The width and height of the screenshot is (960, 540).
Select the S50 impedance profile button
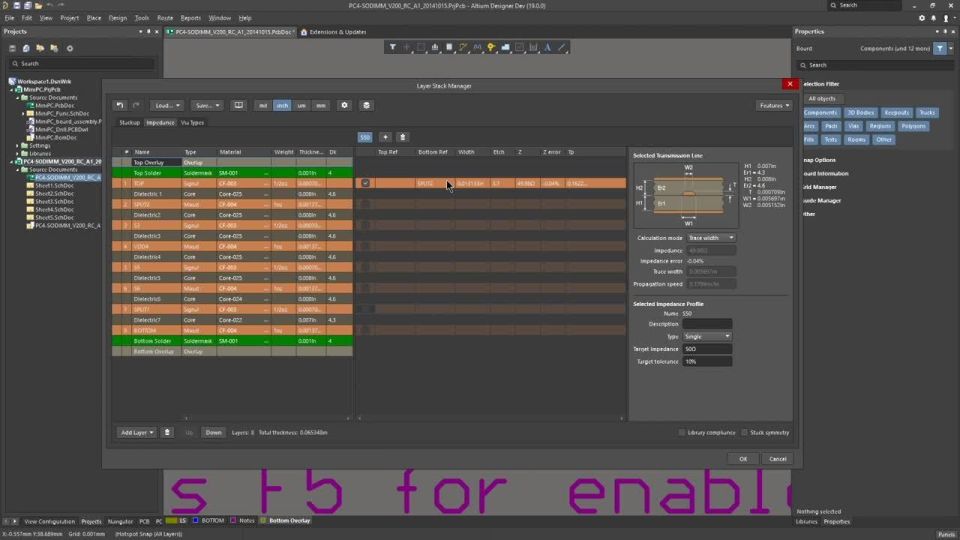point(365,137)
